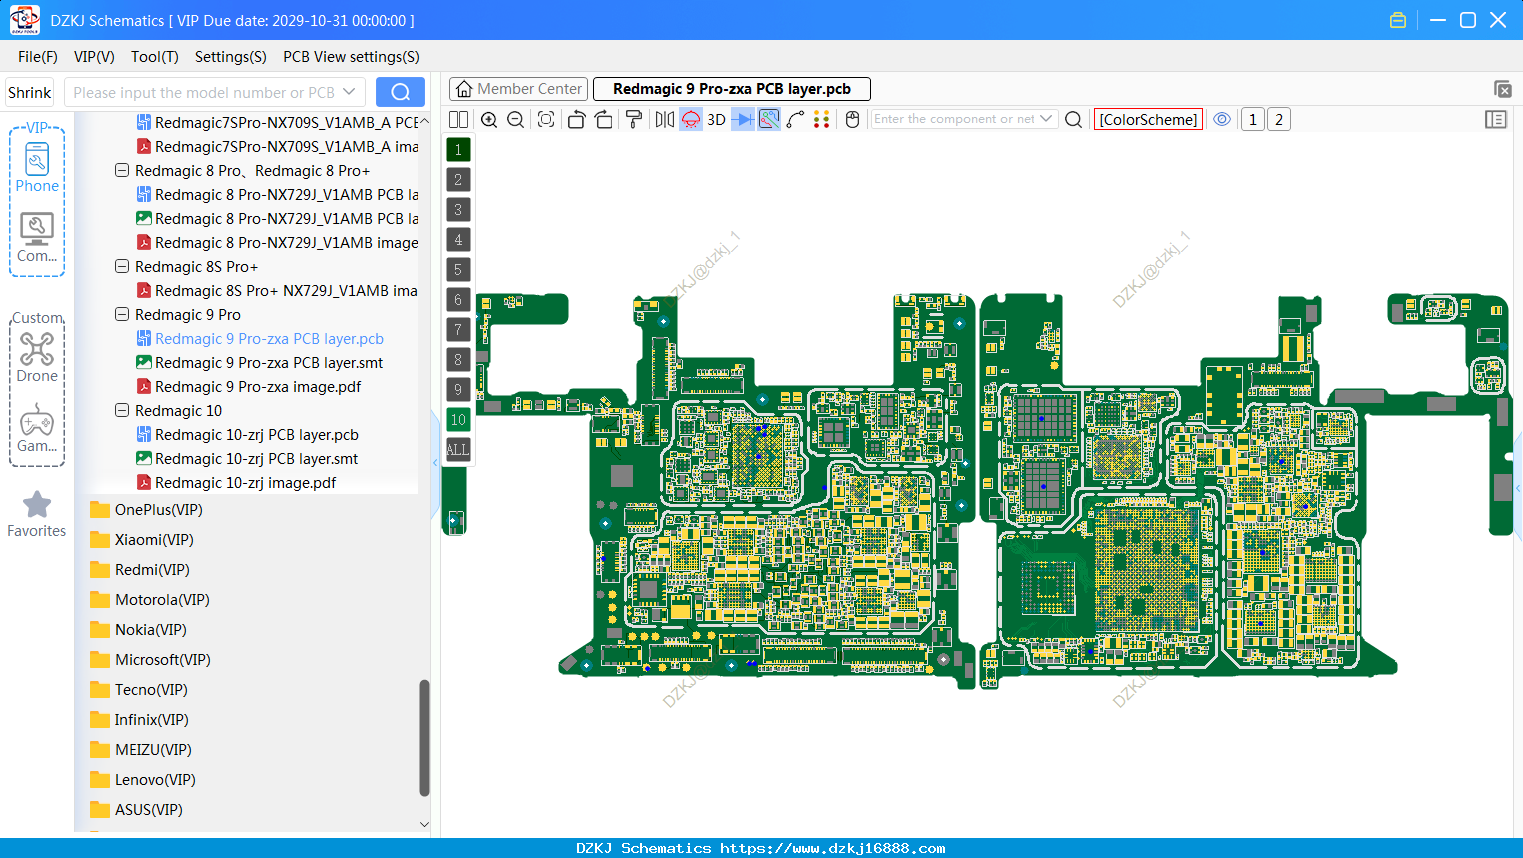The height and width of the screenshot is (858, 1523).
Task: Show PCB layer 1
Action: (x=458, y=149)
